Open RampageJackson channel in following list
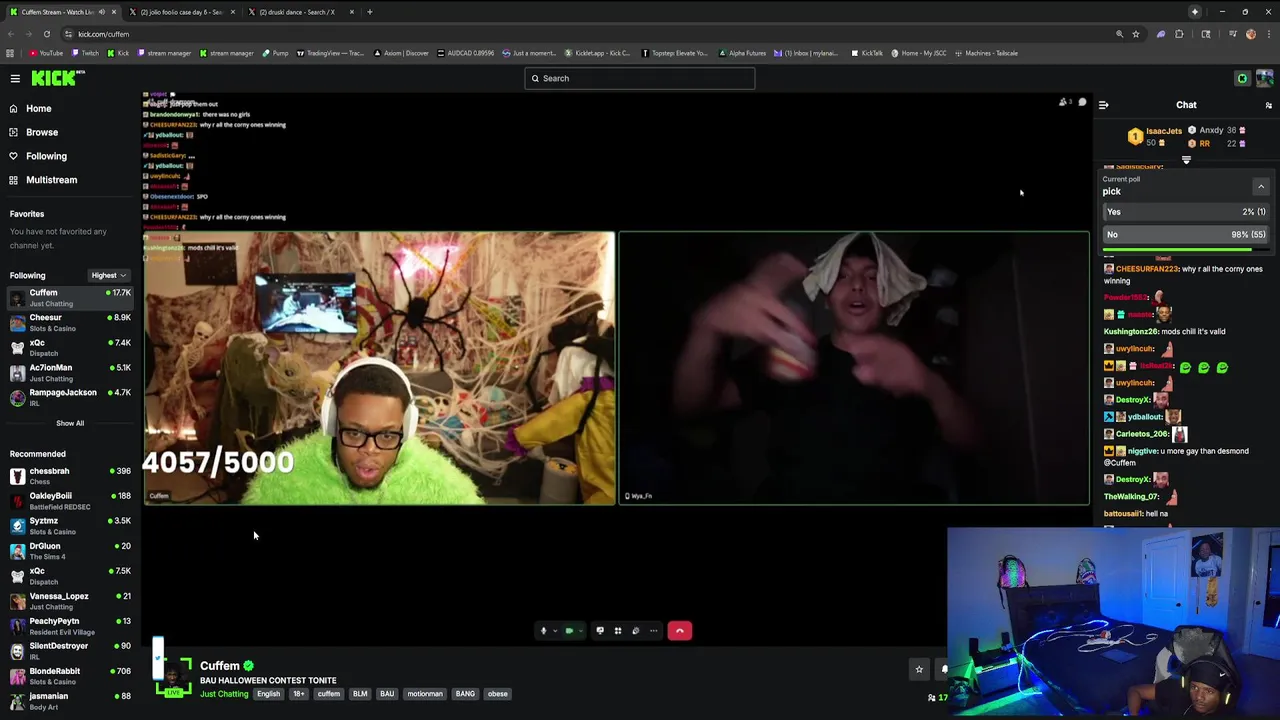The image size is (1280, 720). (70, 397)
